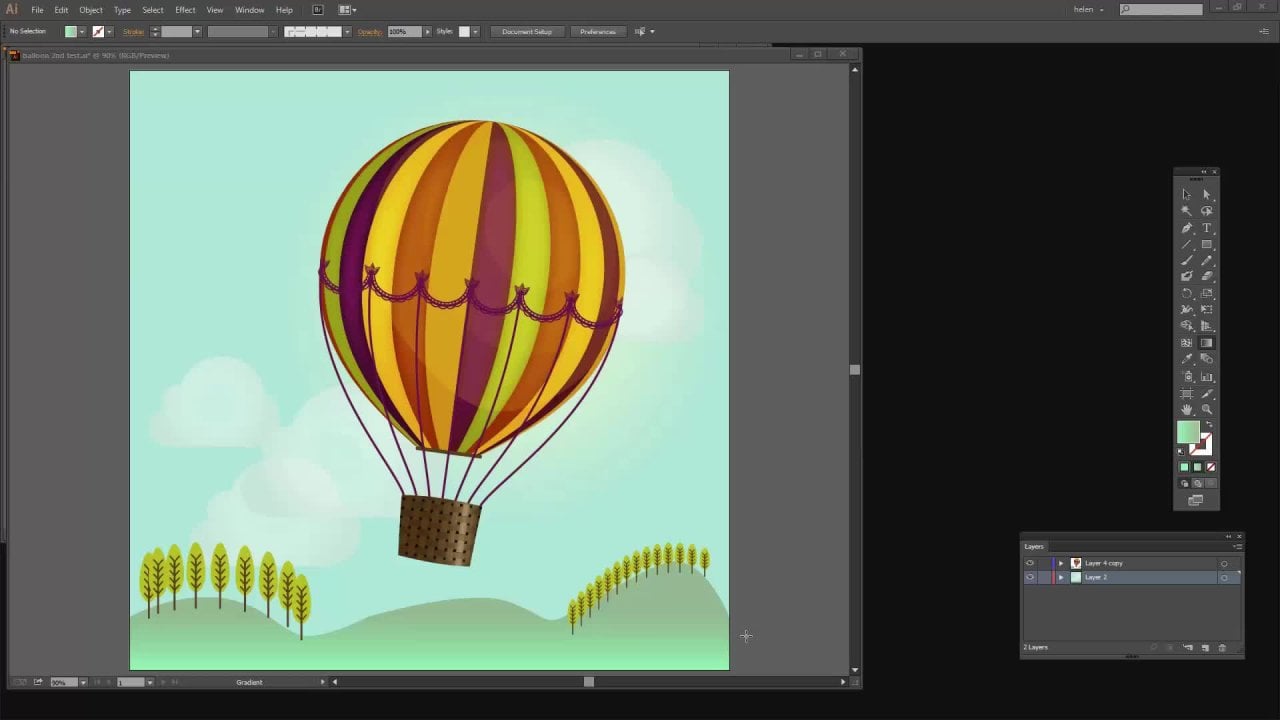The height and width of the screenshot is (720, 1280).
Task: Open the Object menu
Action: click(91, 10)
